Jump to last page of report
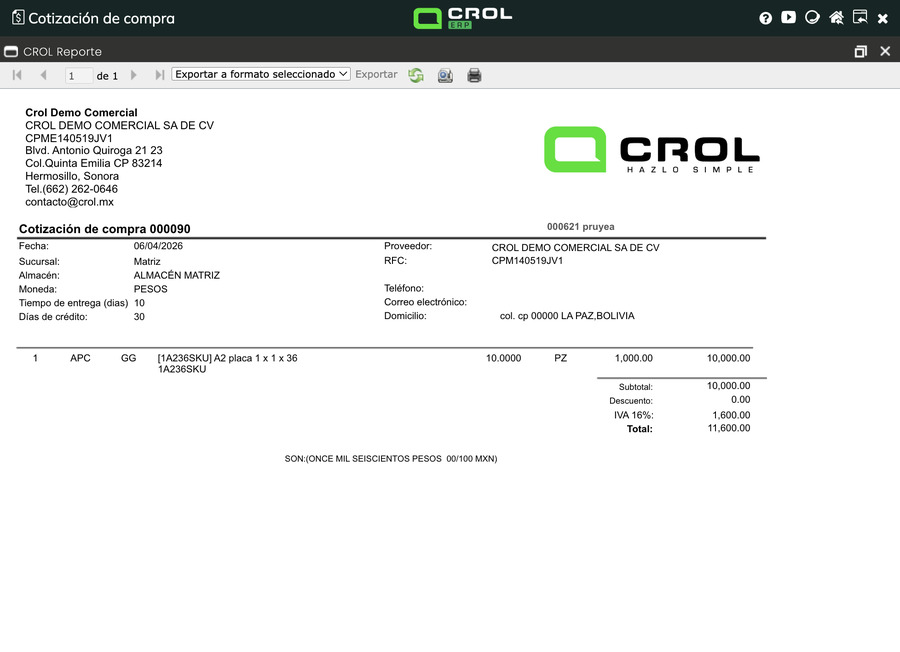This screenshot has width=900, height=652. coord(160,75)
